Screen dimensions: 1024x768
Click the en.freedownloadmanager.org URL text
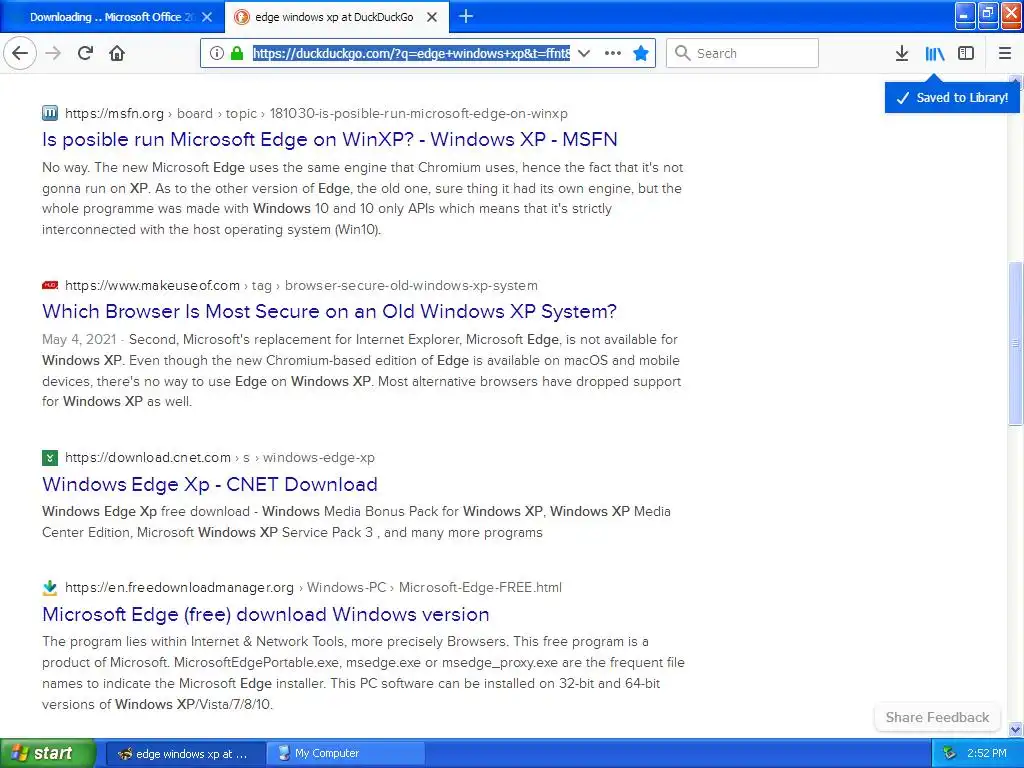click(x=179, y=587)
